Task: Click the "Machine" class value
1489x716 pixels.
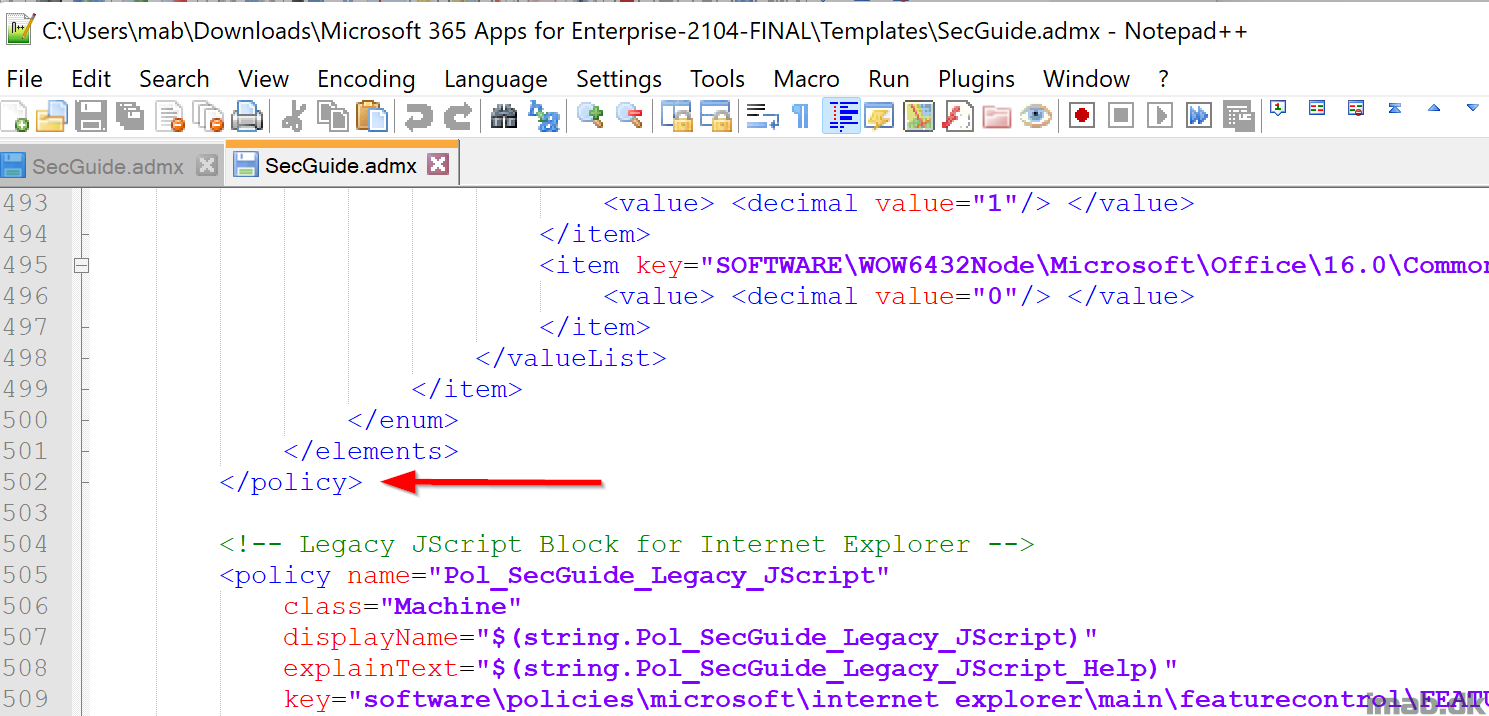Action: [x=450, y=606]
